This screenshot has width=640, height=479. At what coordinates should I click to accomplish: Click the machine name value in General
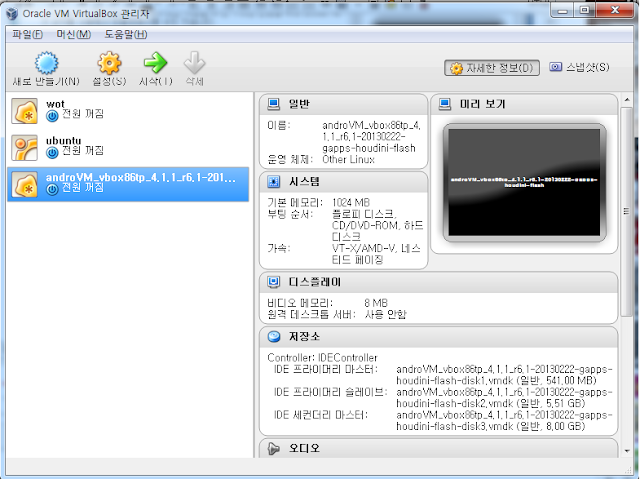point(371,137)
